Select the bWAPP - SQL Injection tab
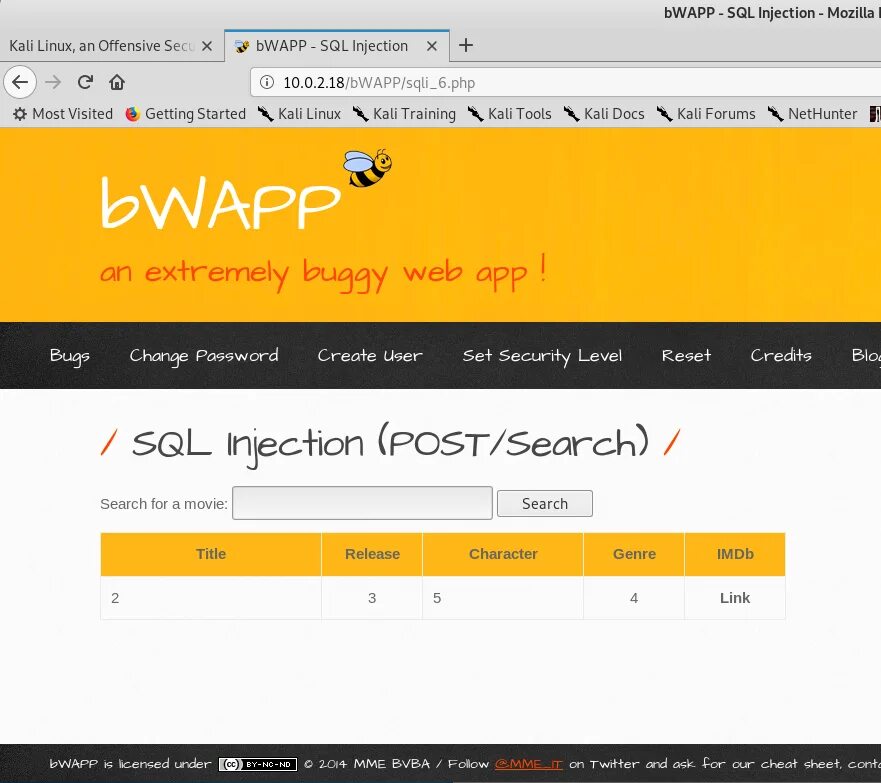Viewport: 881px width, 783px height. pos(337,46)
